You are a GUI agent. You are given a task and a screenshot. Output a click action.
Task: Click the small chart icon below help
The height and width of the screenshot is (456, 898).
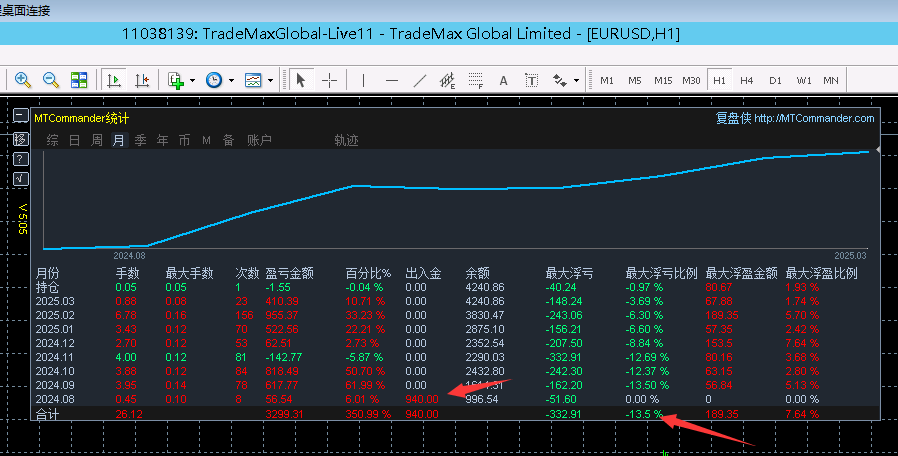tap(20, 179)
